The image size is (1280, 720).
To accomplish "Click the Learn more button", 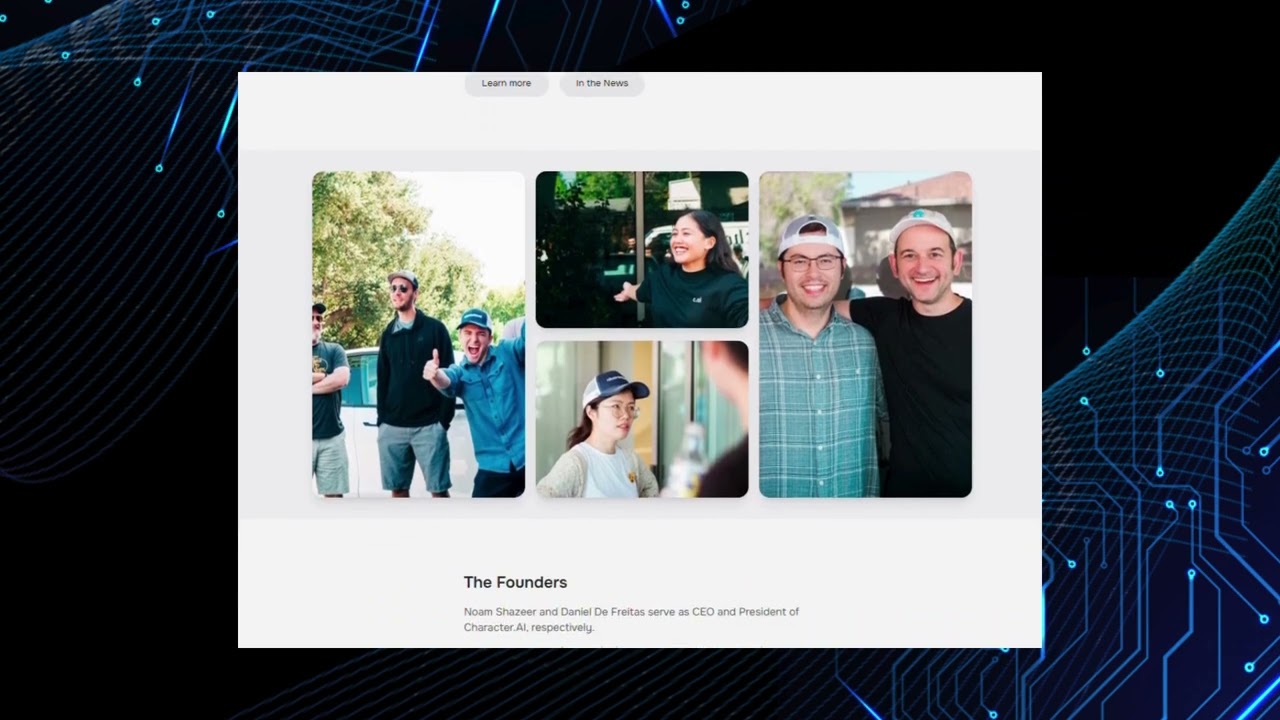I will (506, 84).
